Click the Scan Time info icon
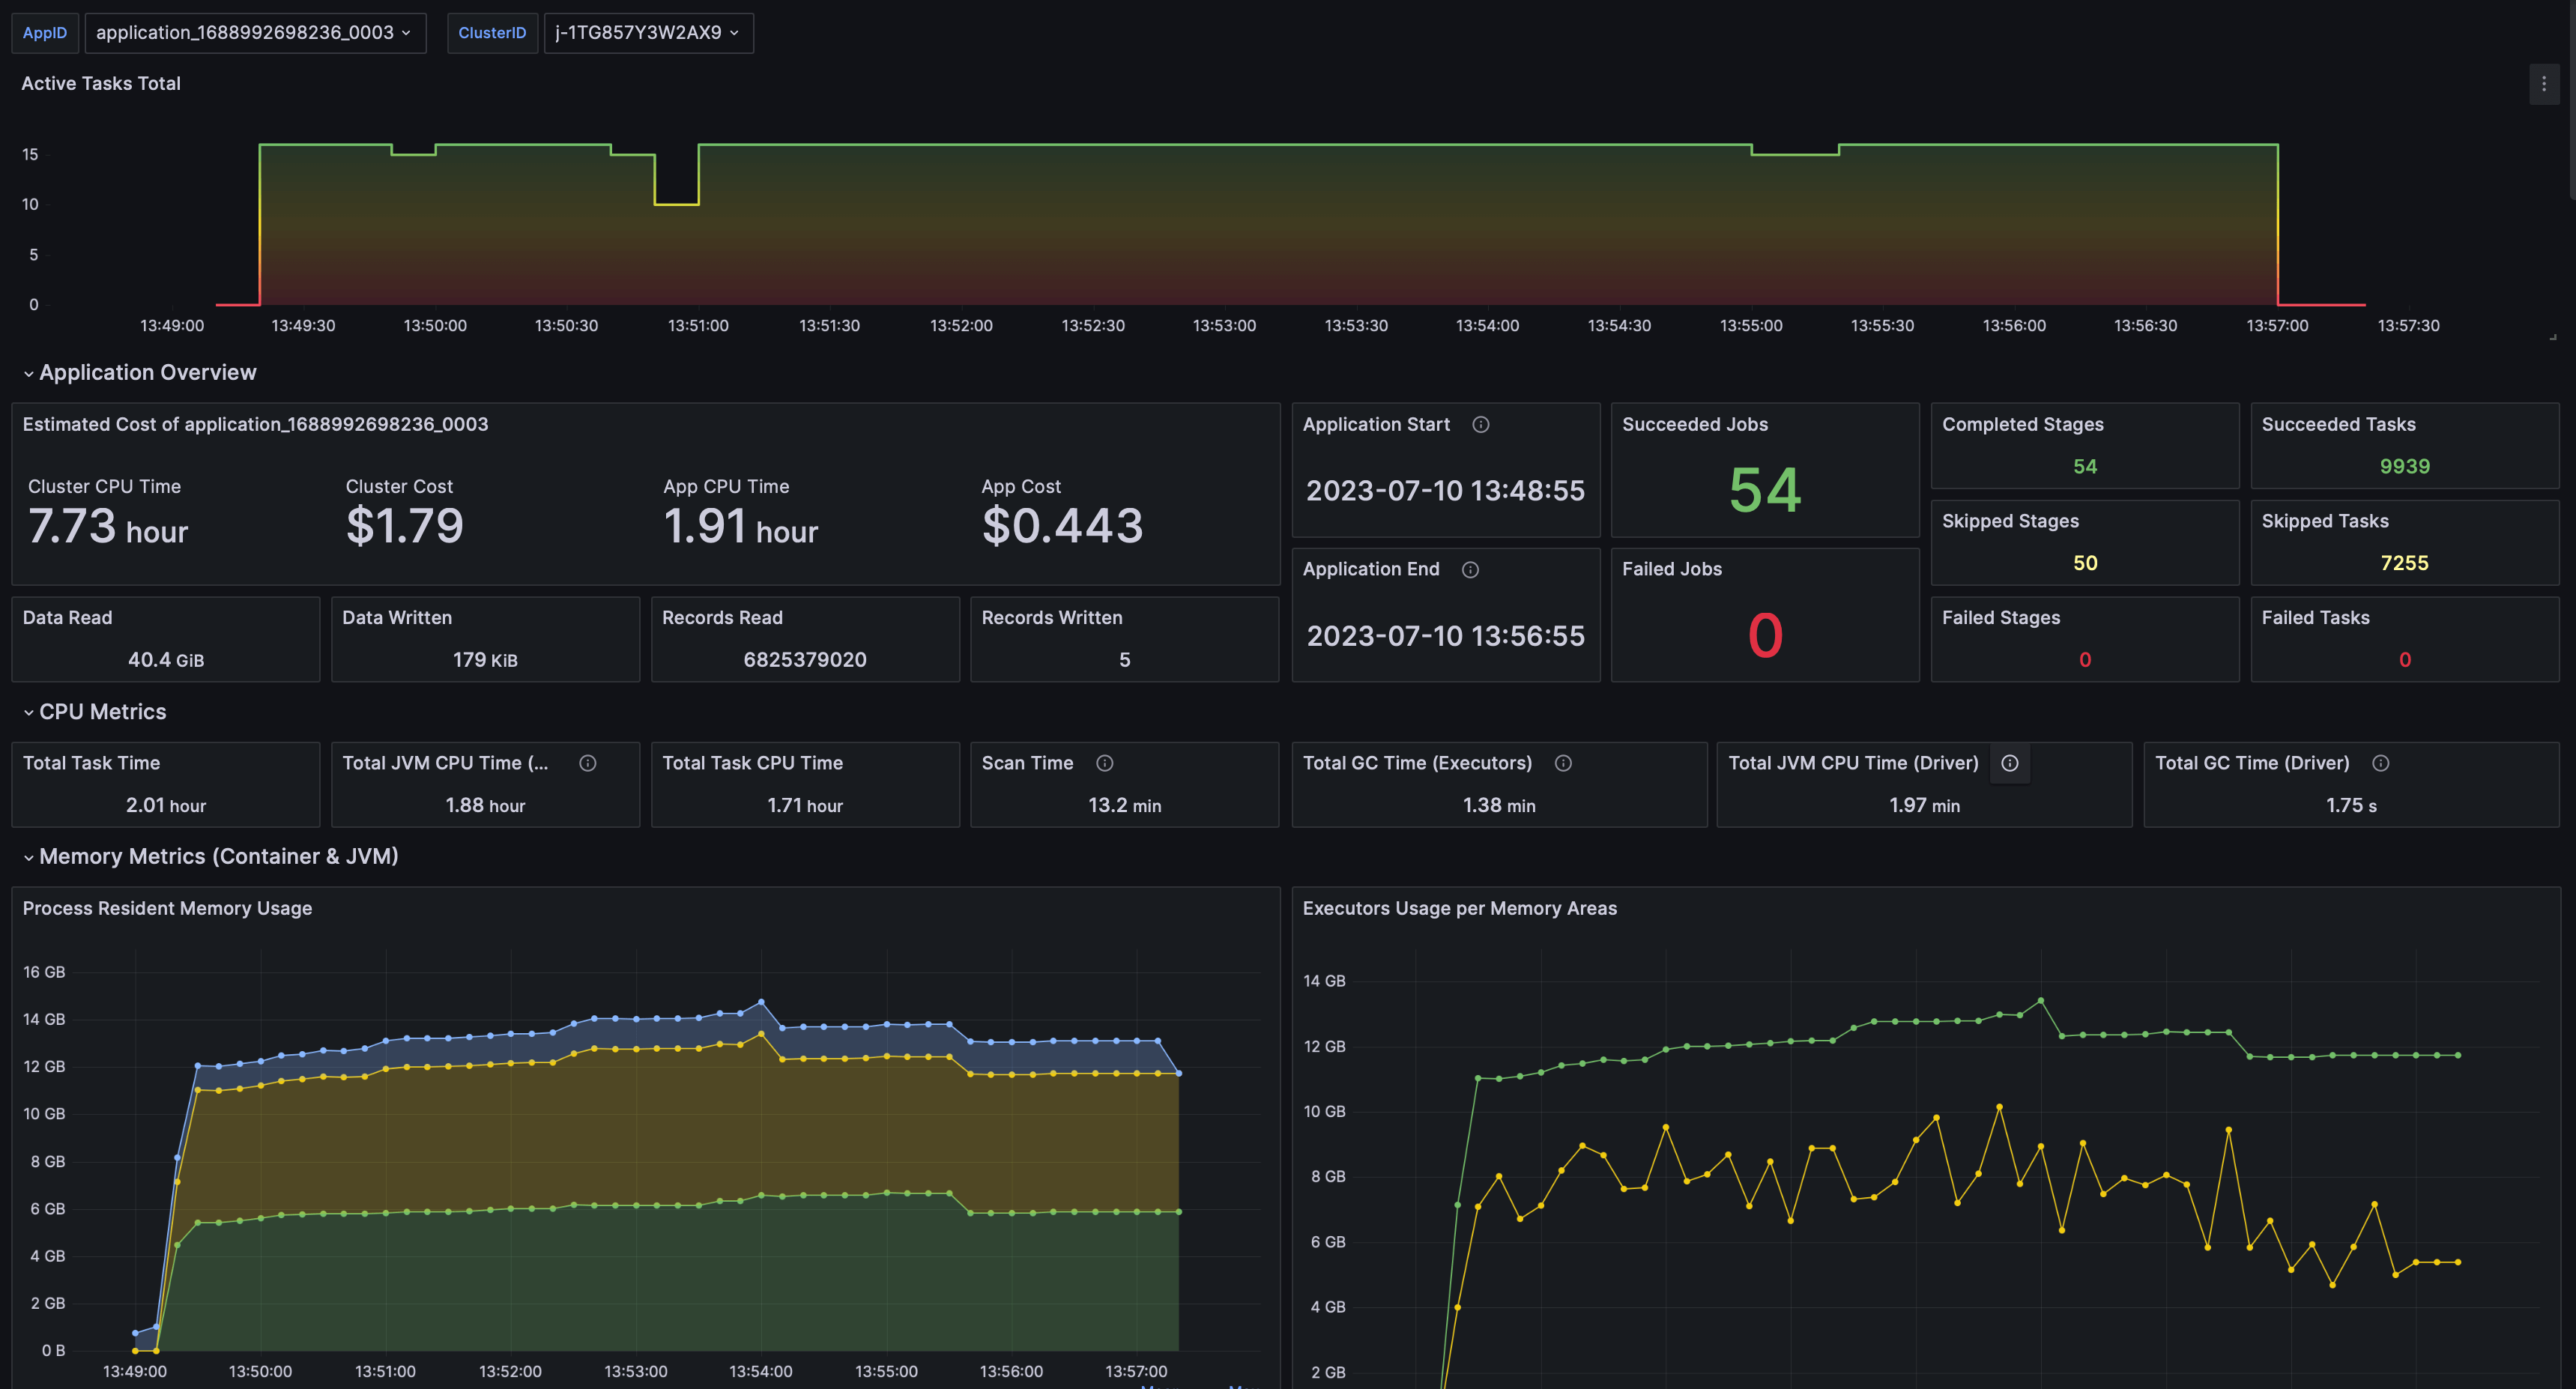Screen dimensions: 2576x1389 point(1105,762)
